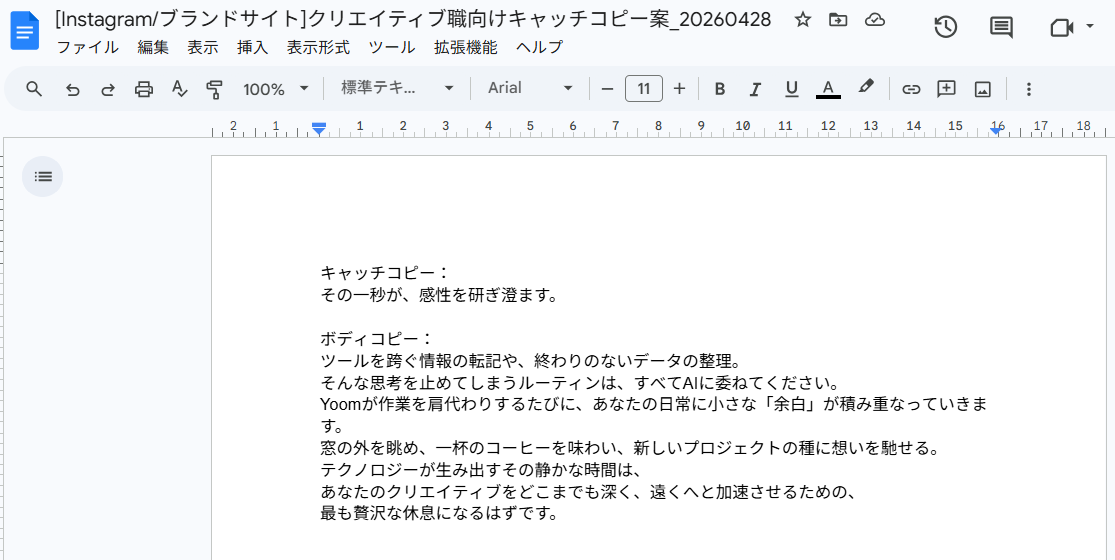The image size is (1115, 560).
Task: Show all comments panel
Action: coord(1001,28)
